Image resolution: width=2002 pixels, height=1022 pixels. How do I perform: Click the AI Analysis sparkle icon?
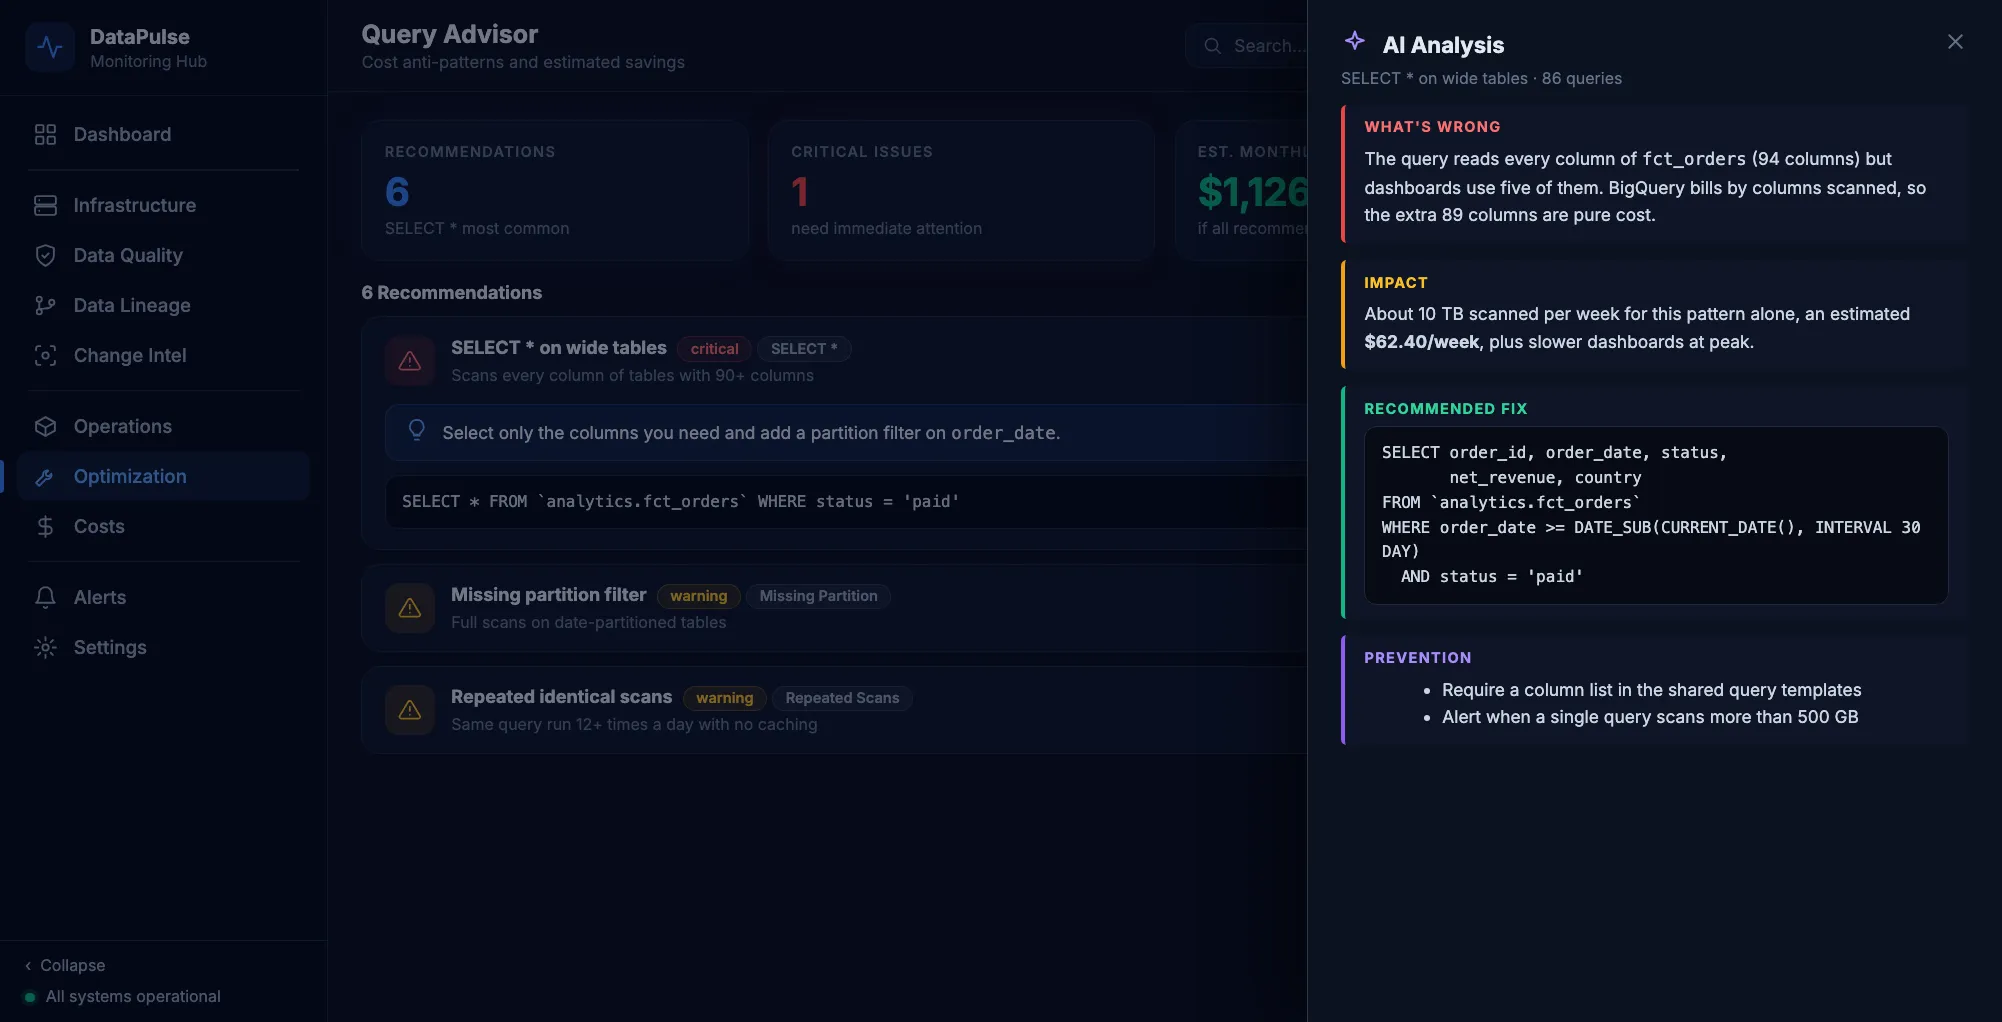(1354, 41)
